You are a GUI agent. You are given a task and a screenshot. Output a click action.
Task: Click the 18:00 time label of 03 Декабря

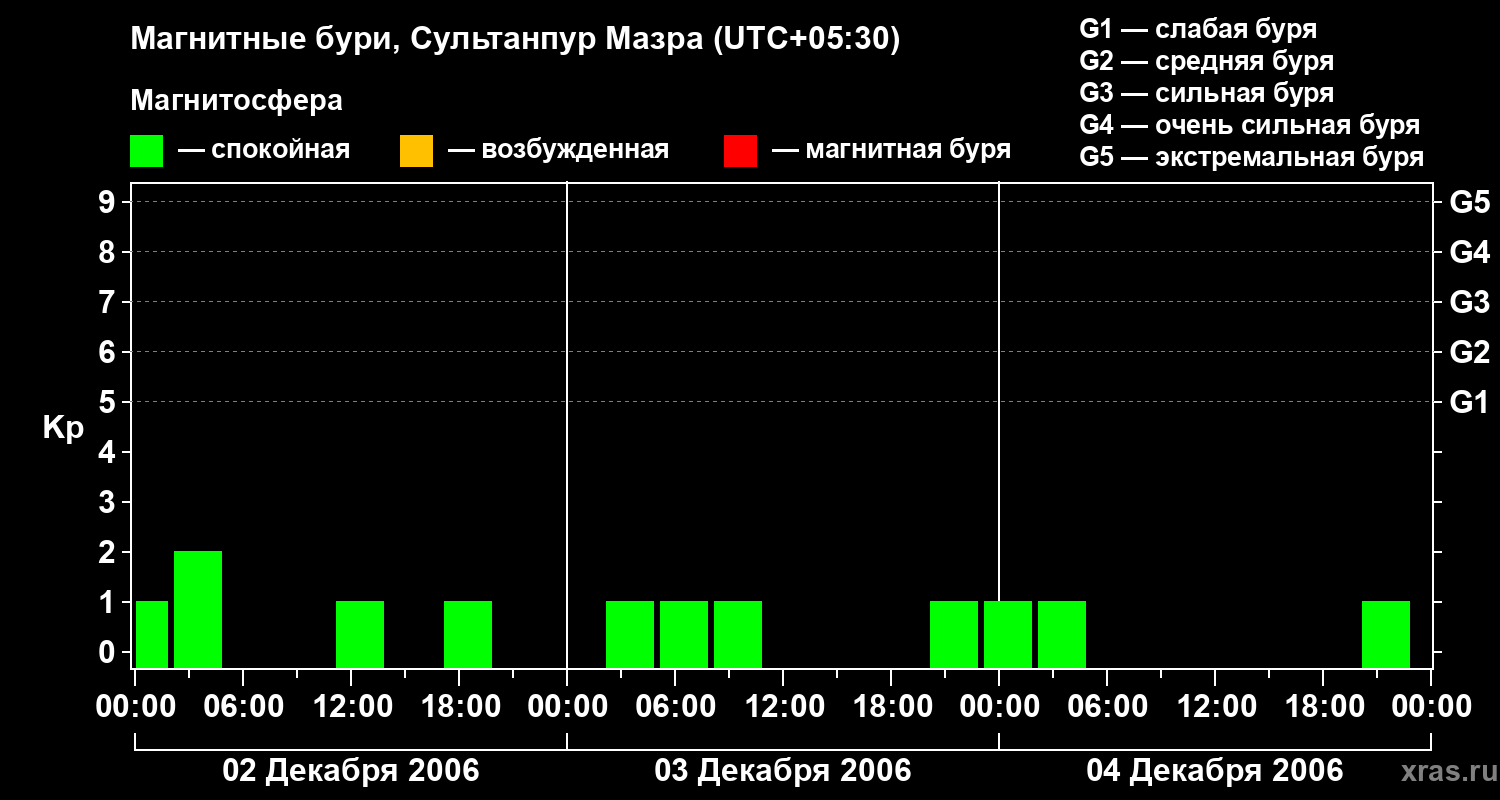[891, 706]
